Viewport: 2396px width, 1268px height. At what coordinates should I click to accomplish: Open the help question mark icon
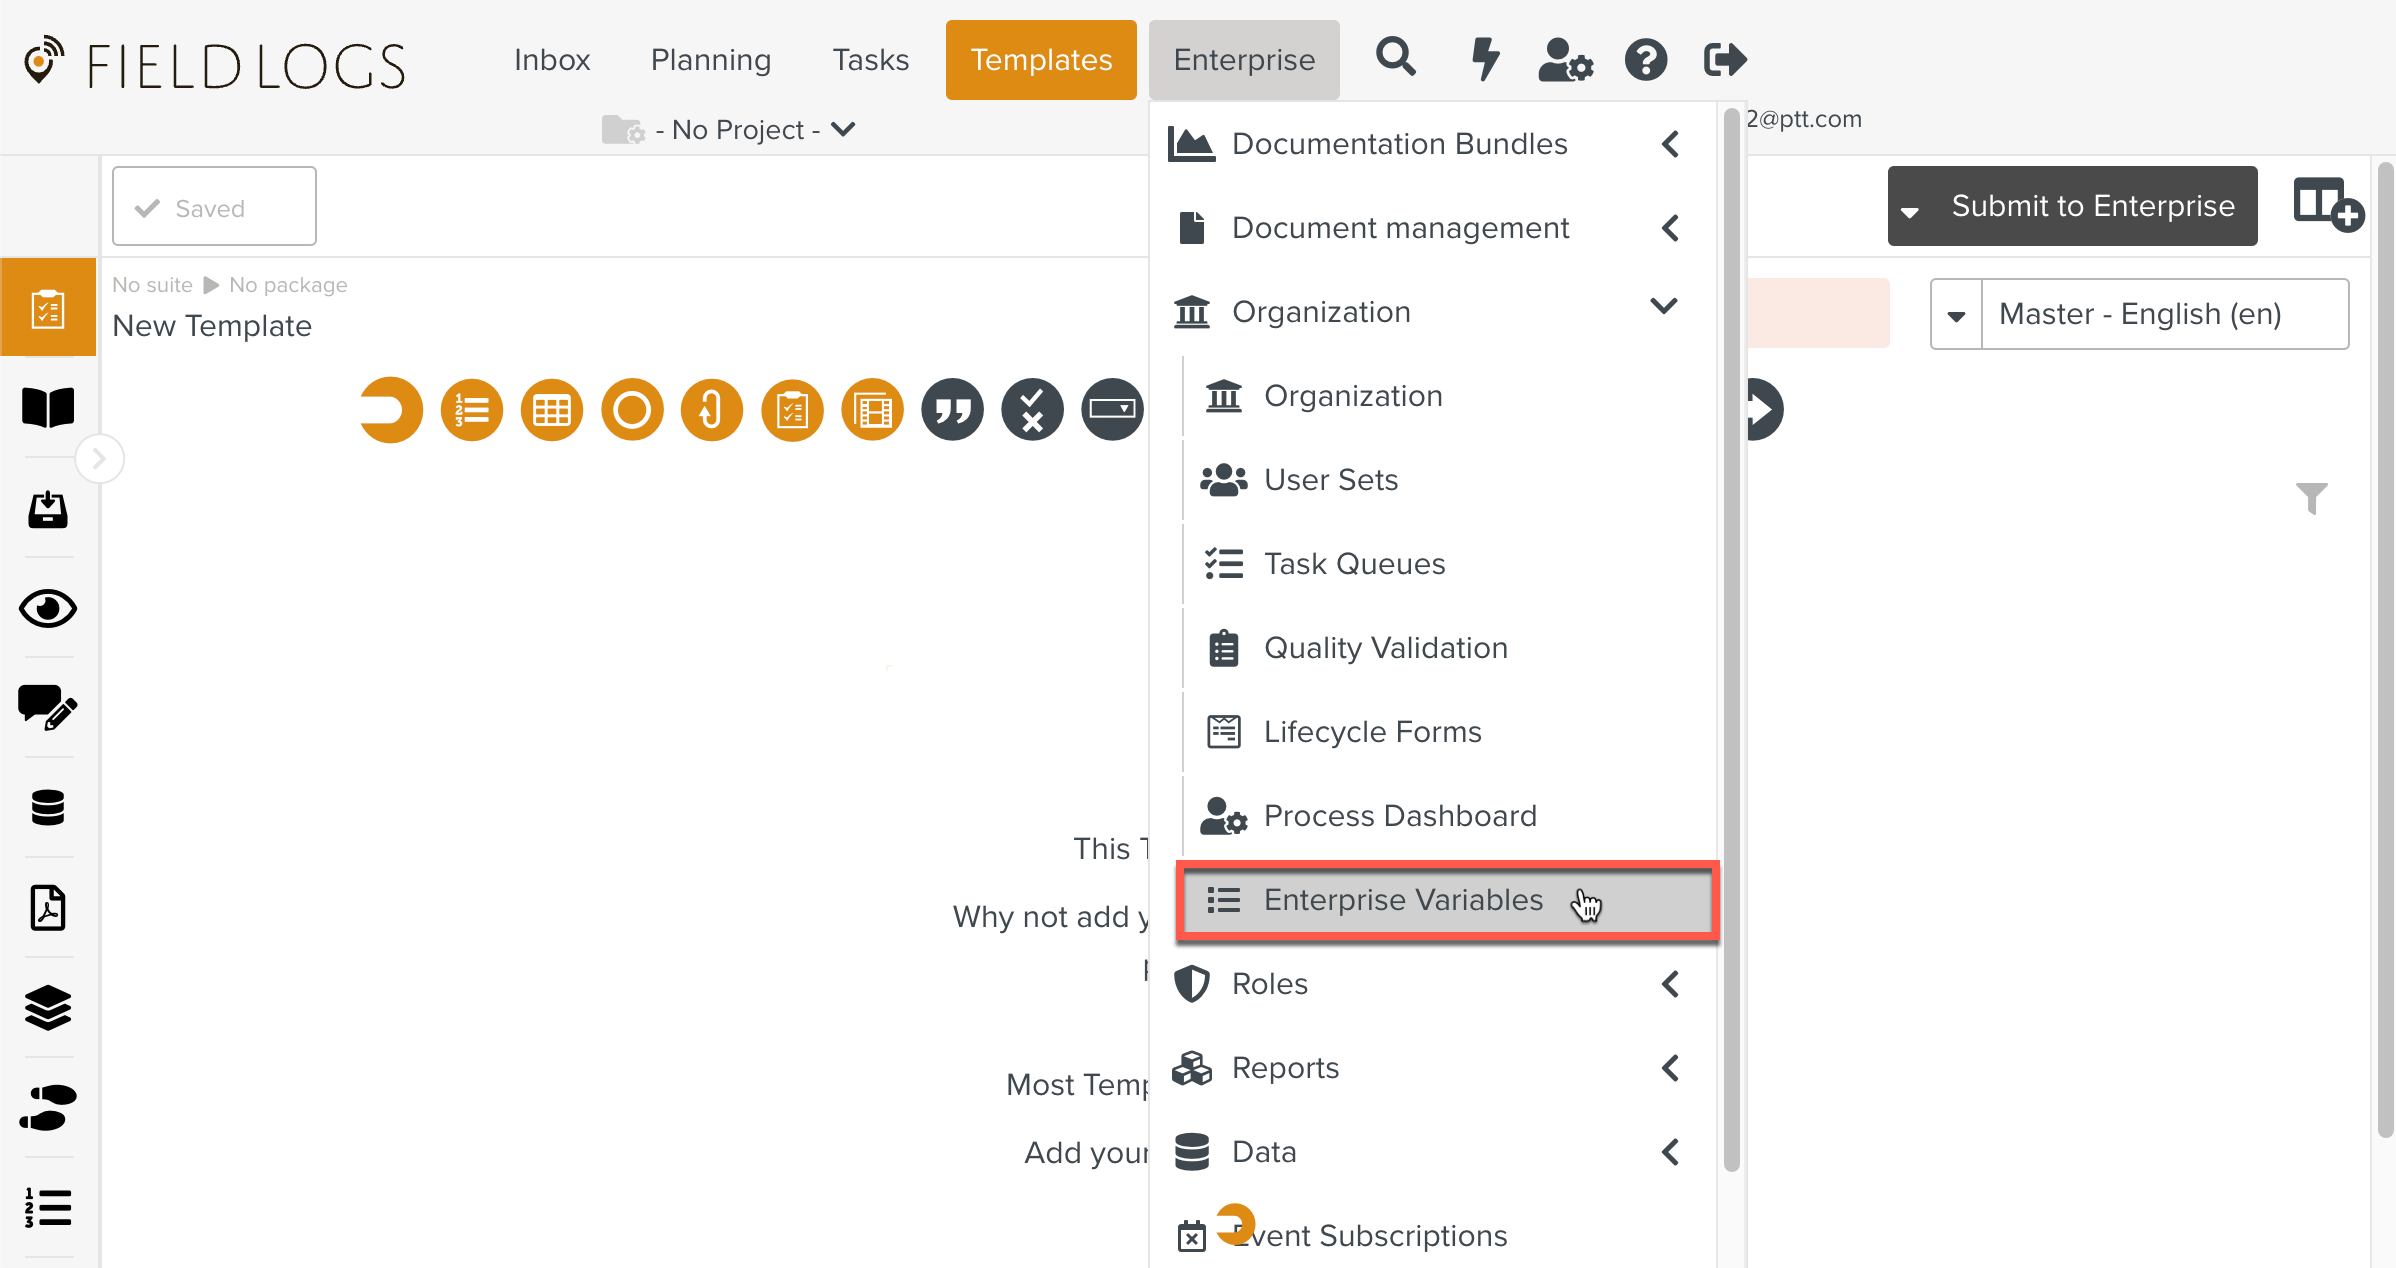click(1645, 60)
